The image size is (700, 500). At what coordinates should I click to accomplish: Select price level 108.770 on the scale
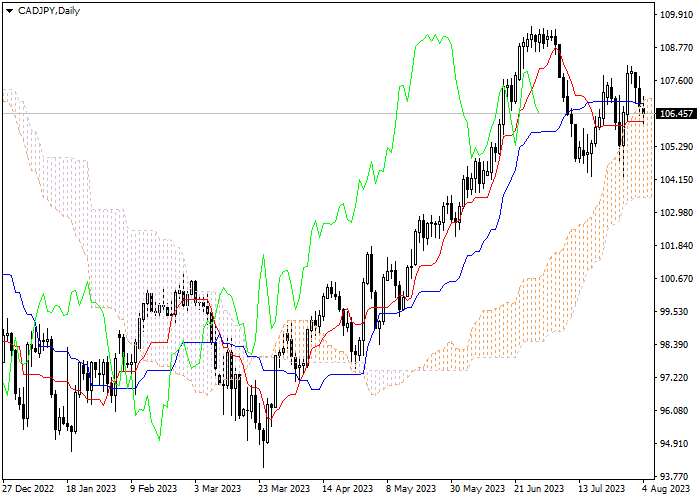click(x=676, y=48)
